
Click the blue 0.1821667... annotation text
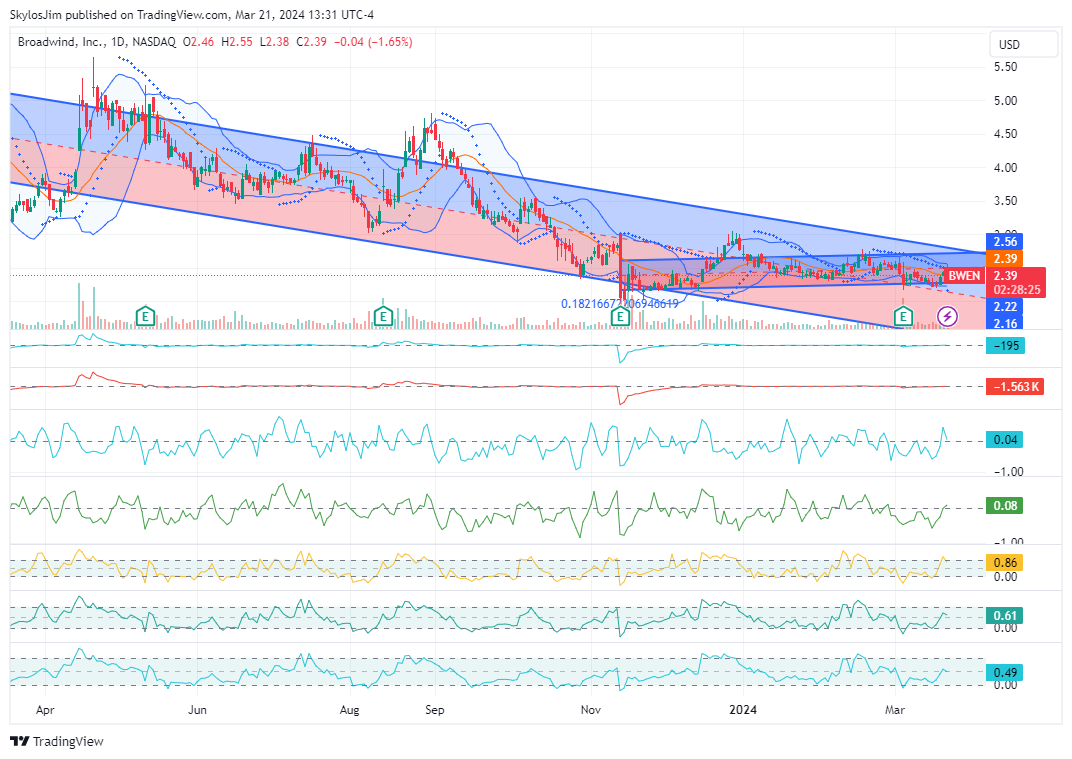coord(619,303)
